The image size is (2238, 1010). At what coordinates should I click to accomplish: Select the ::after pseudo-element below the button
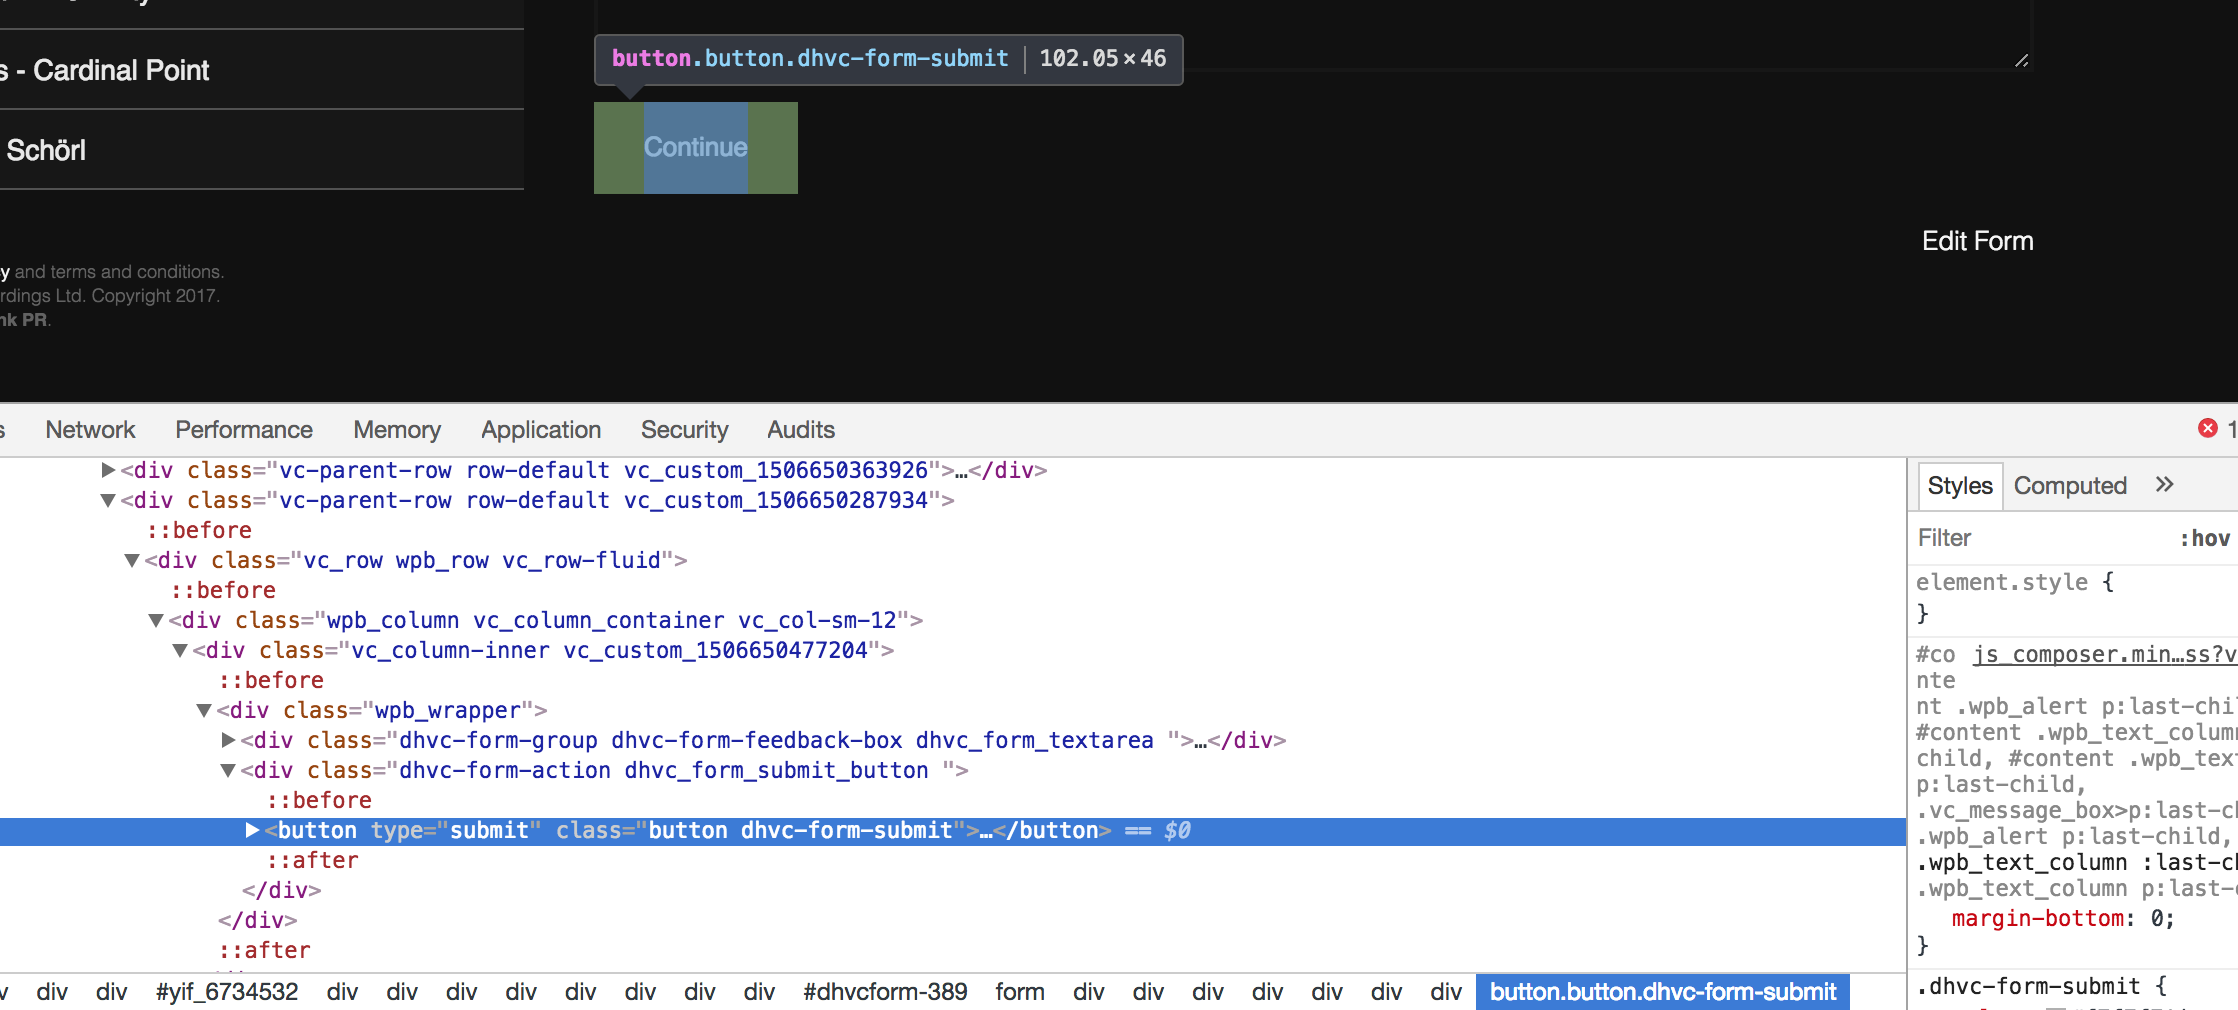coord(312,860)
